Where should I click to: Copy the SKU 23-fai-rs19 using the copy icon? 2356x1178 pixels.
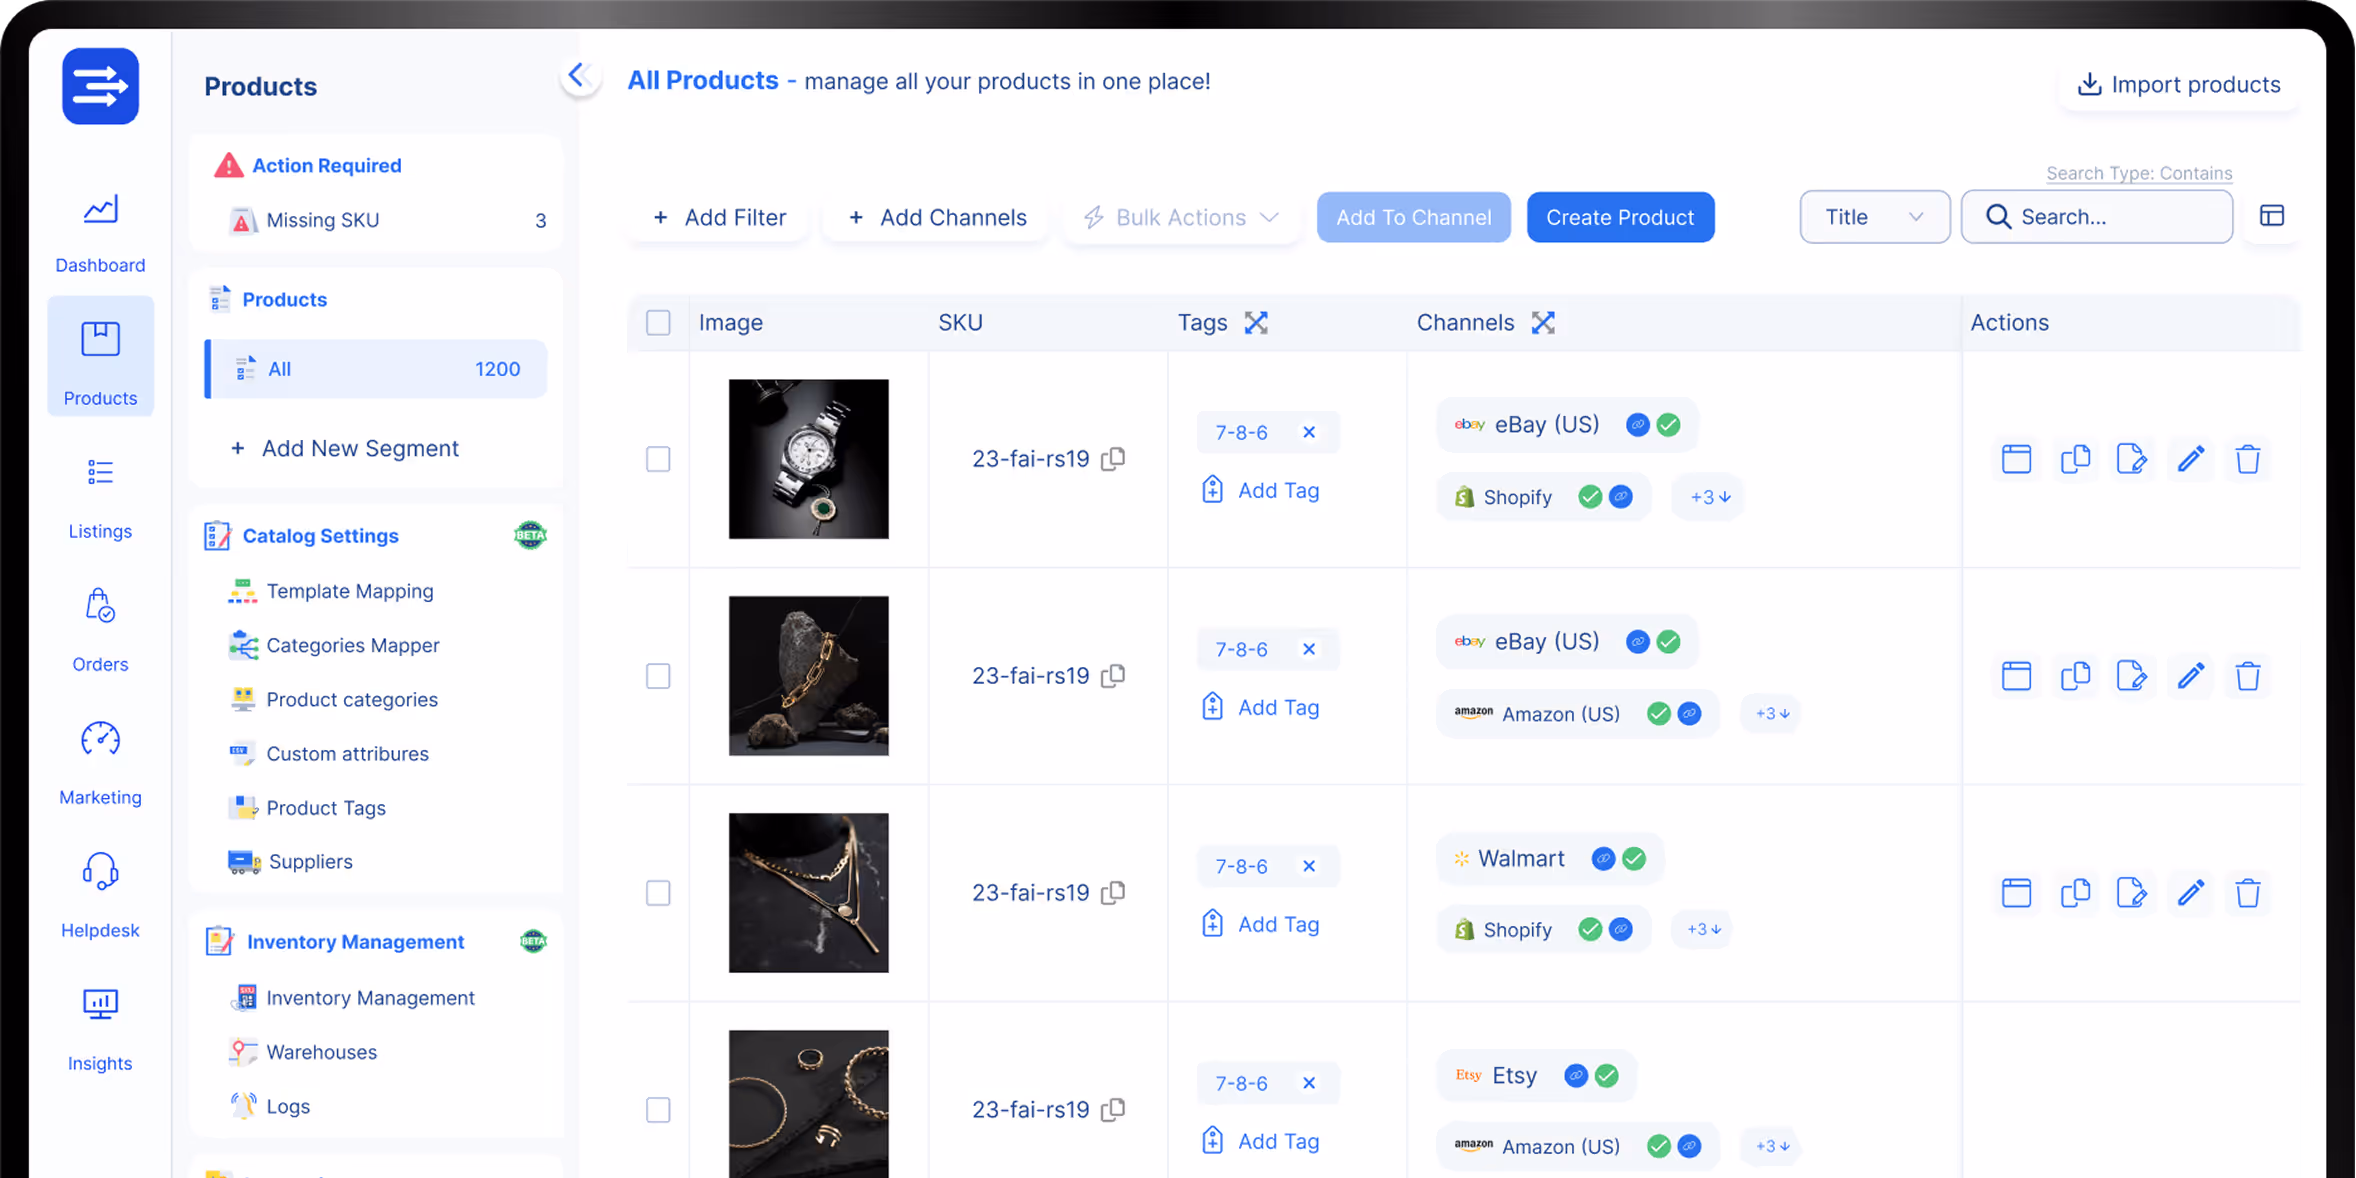tap(1114, 458)
